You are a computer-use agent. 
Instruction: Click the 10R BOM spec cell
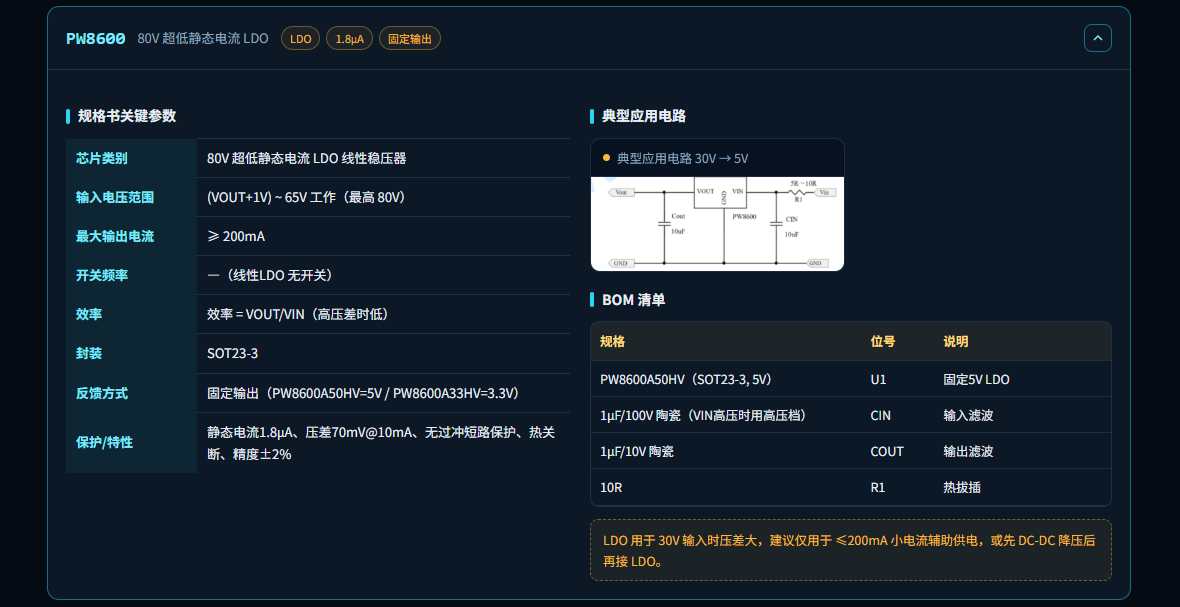(x=611, y=487)
